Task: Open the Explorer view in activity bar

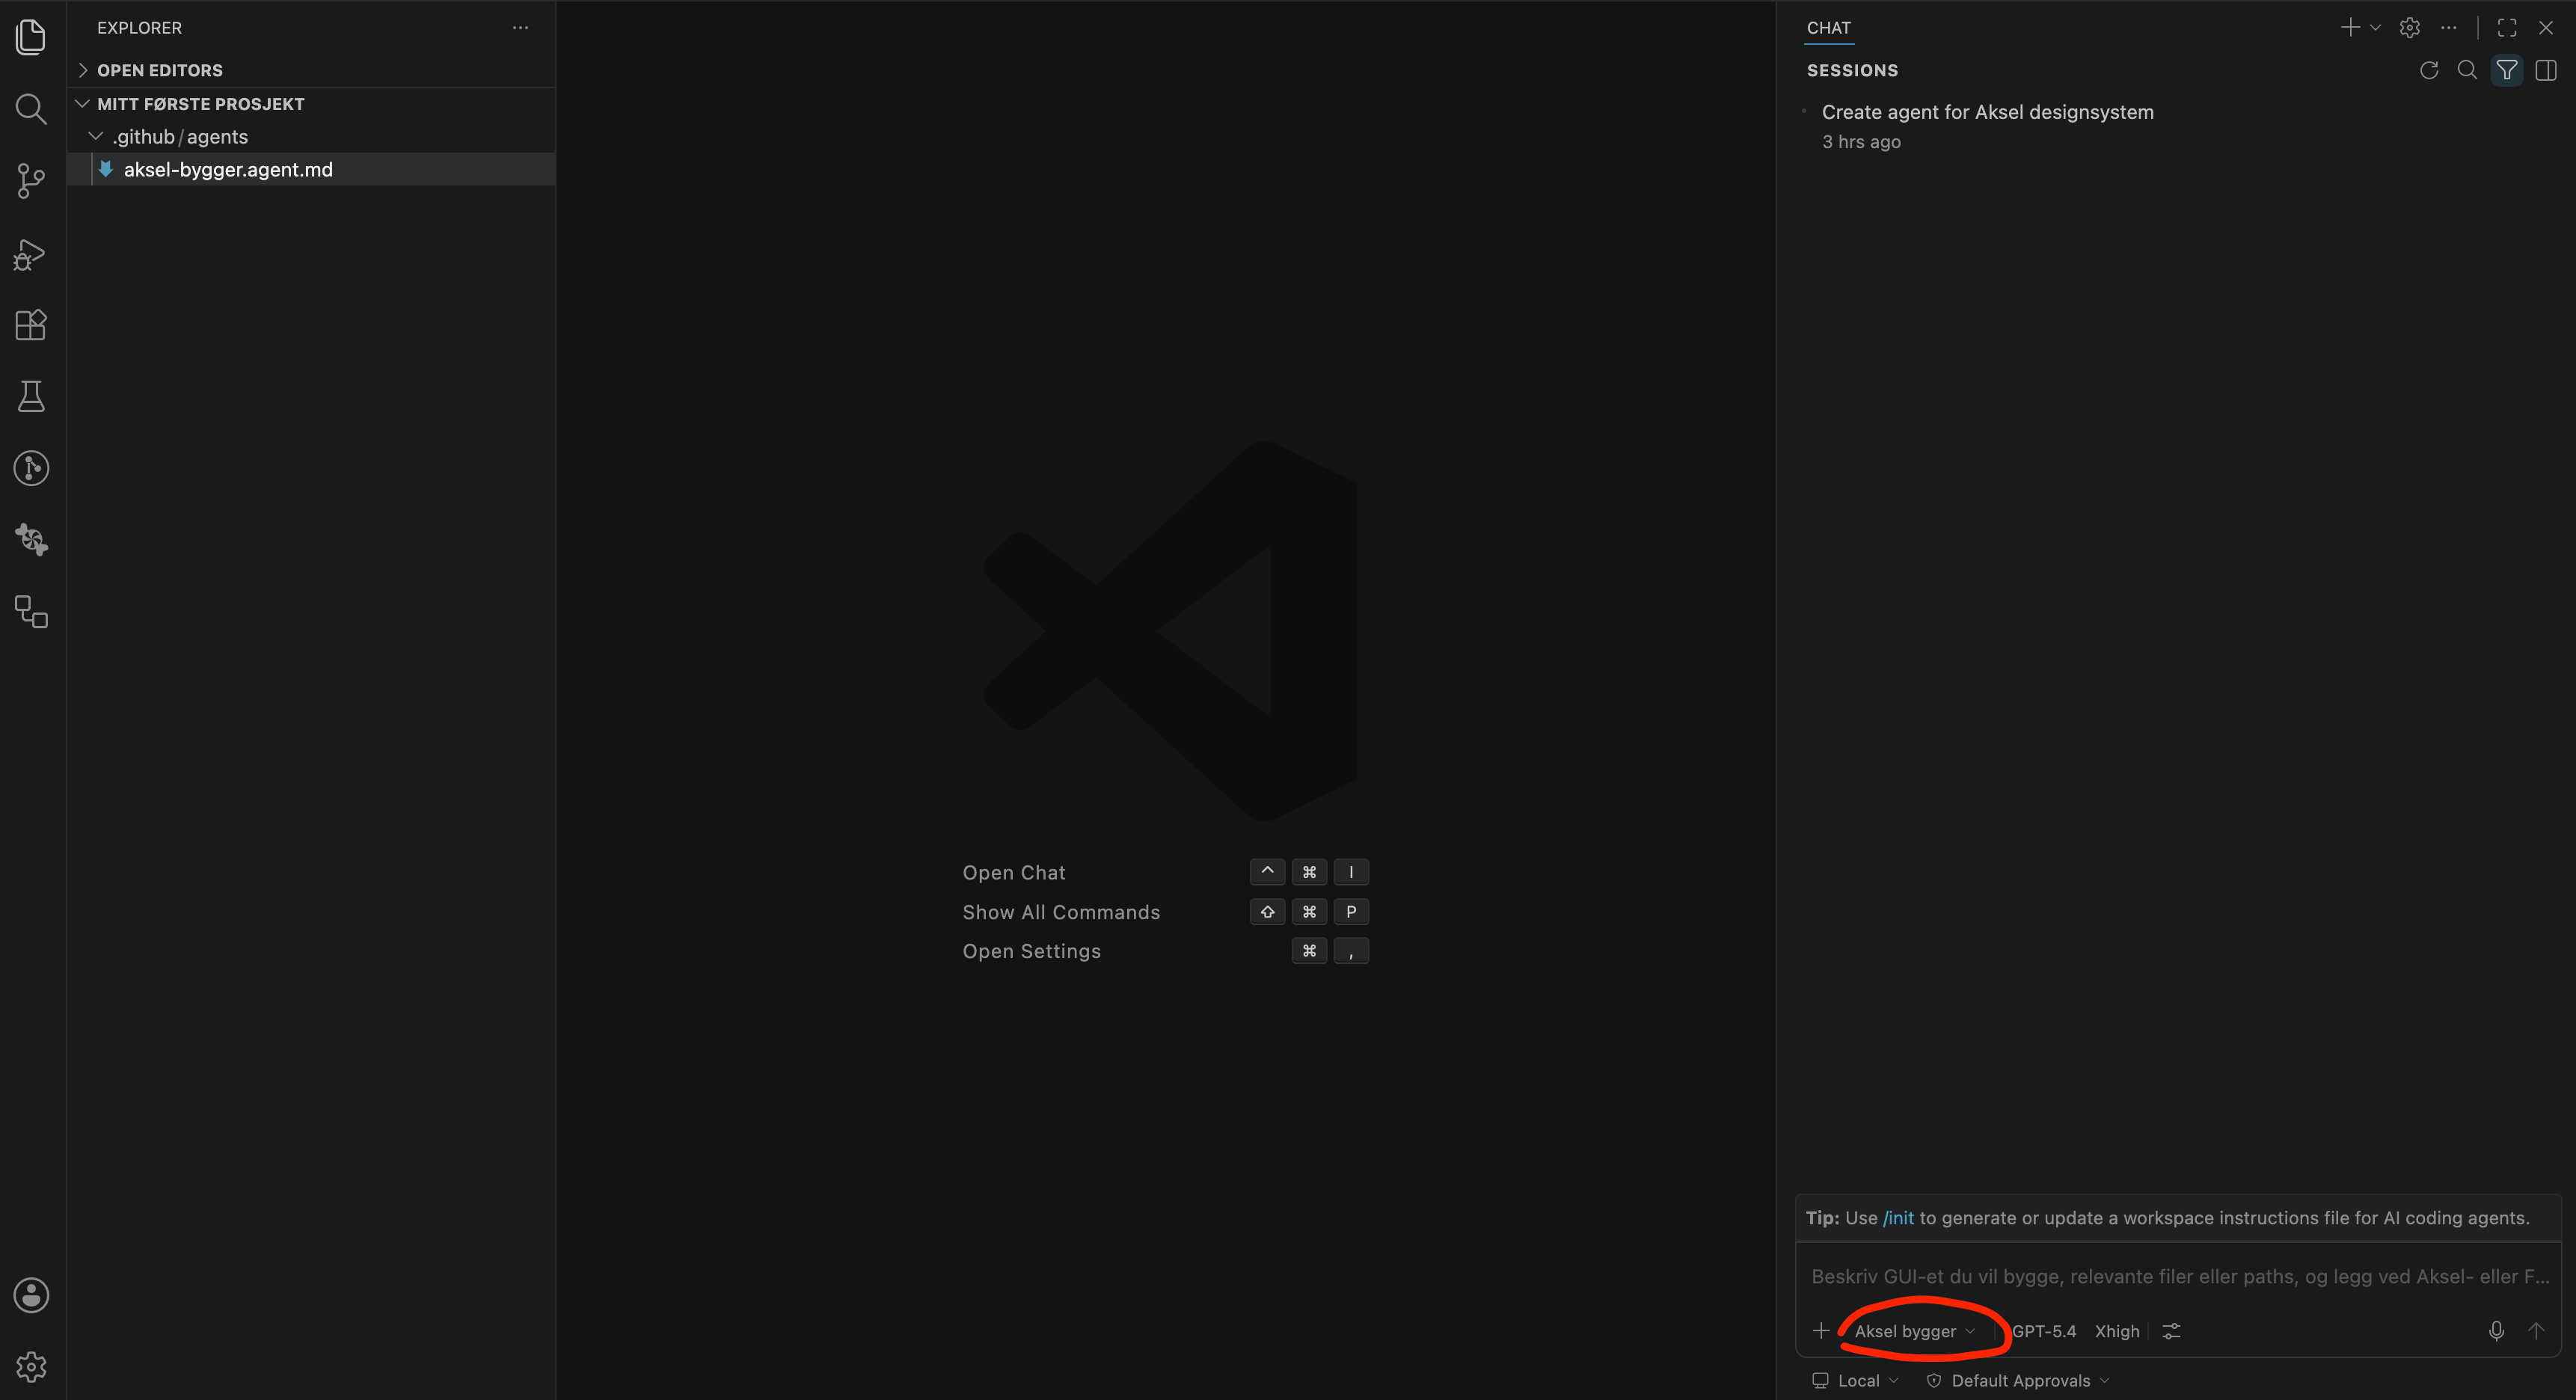Action: click(x=31, y=37)
